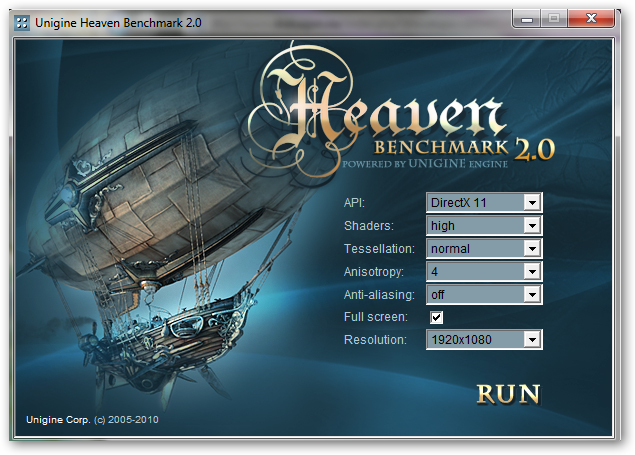Click the window title Unigine Heaven Benchmark 2.0

[118, 23]
